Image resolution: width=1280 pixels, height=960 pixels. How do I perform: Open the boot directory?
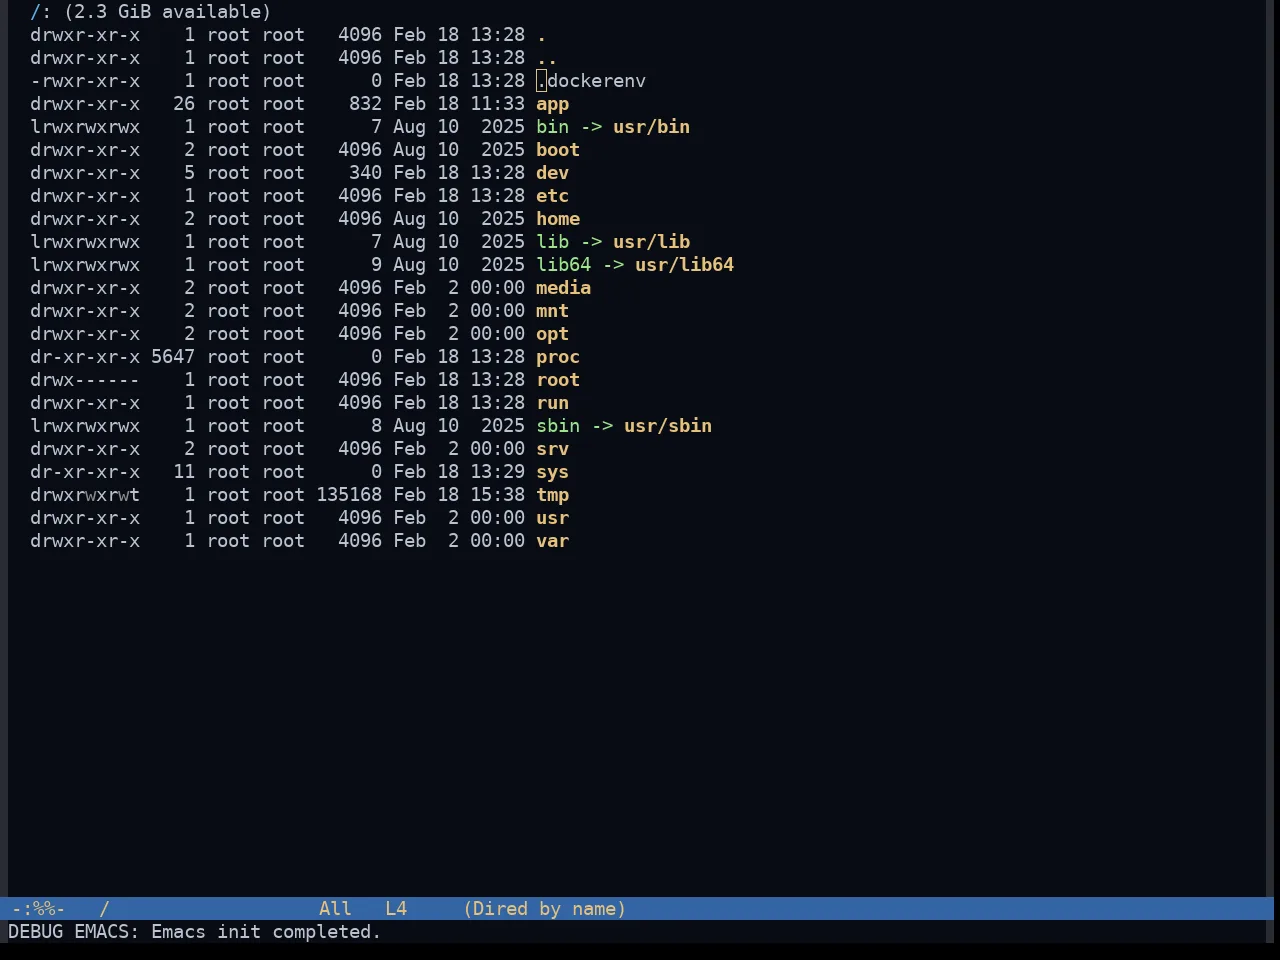558,150
